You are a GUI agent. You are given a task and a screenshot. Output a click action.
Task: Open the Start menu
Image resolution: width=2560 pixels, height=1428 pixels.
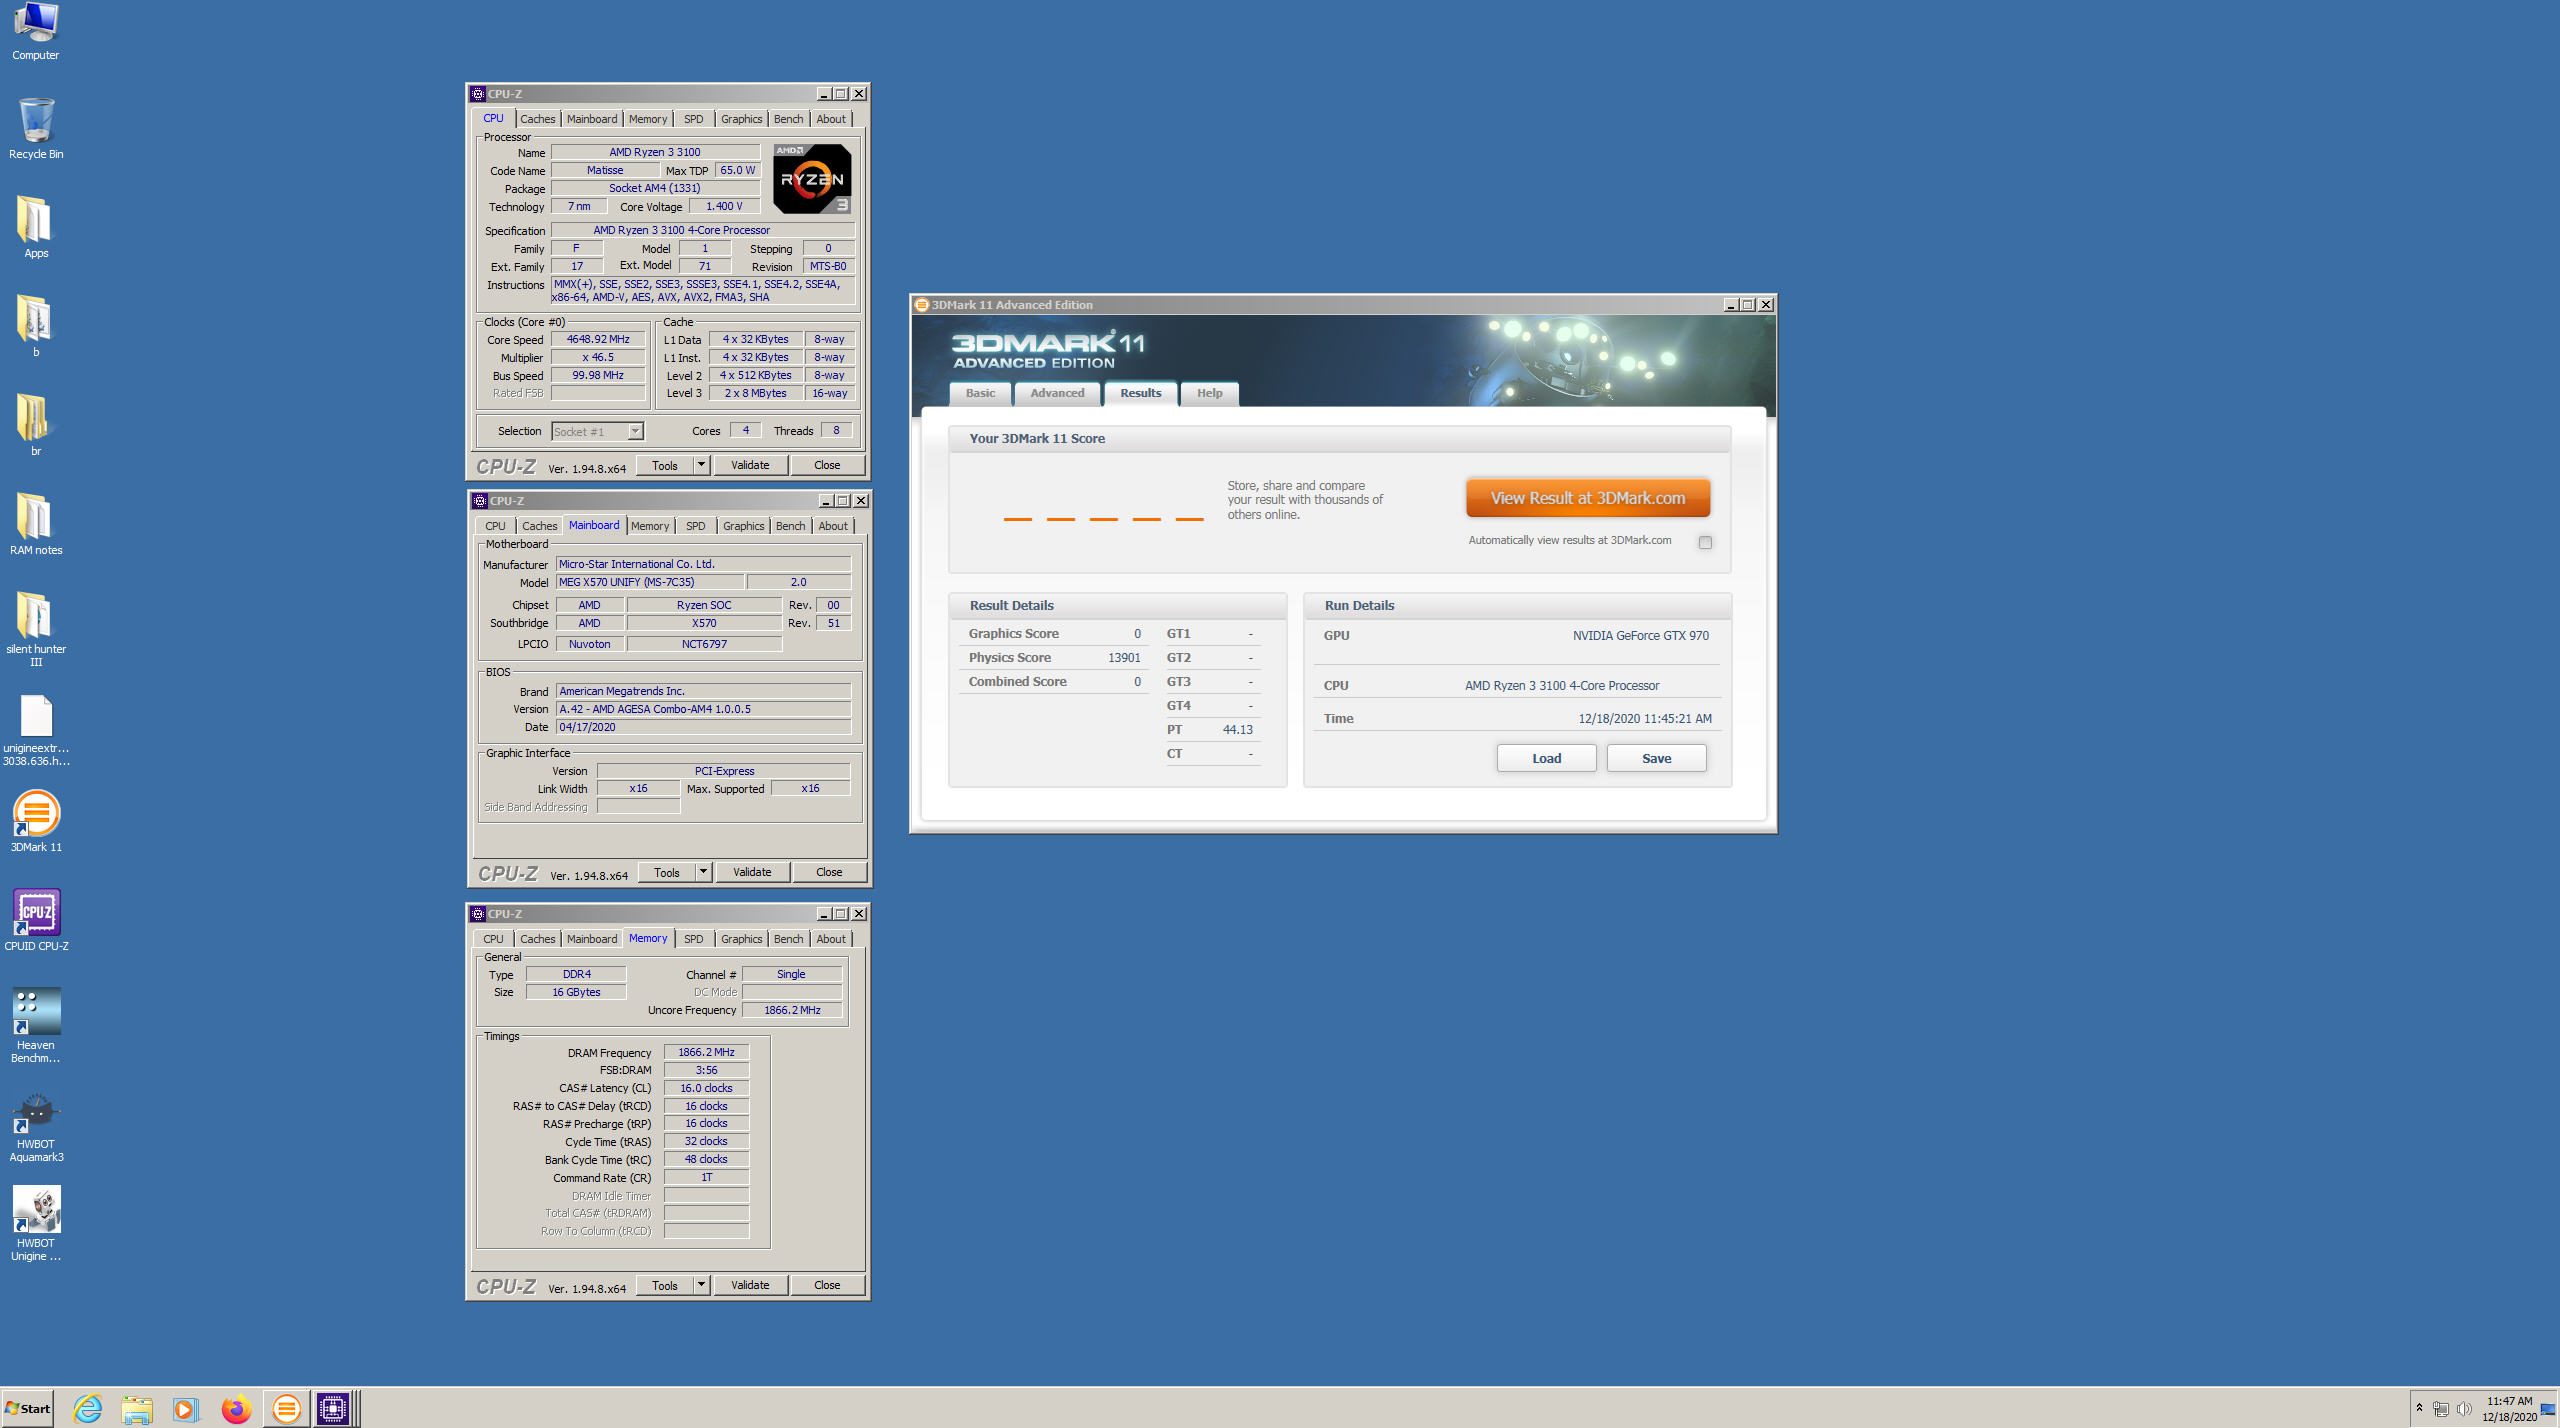pyautogui.click(x=28, y=1409)
